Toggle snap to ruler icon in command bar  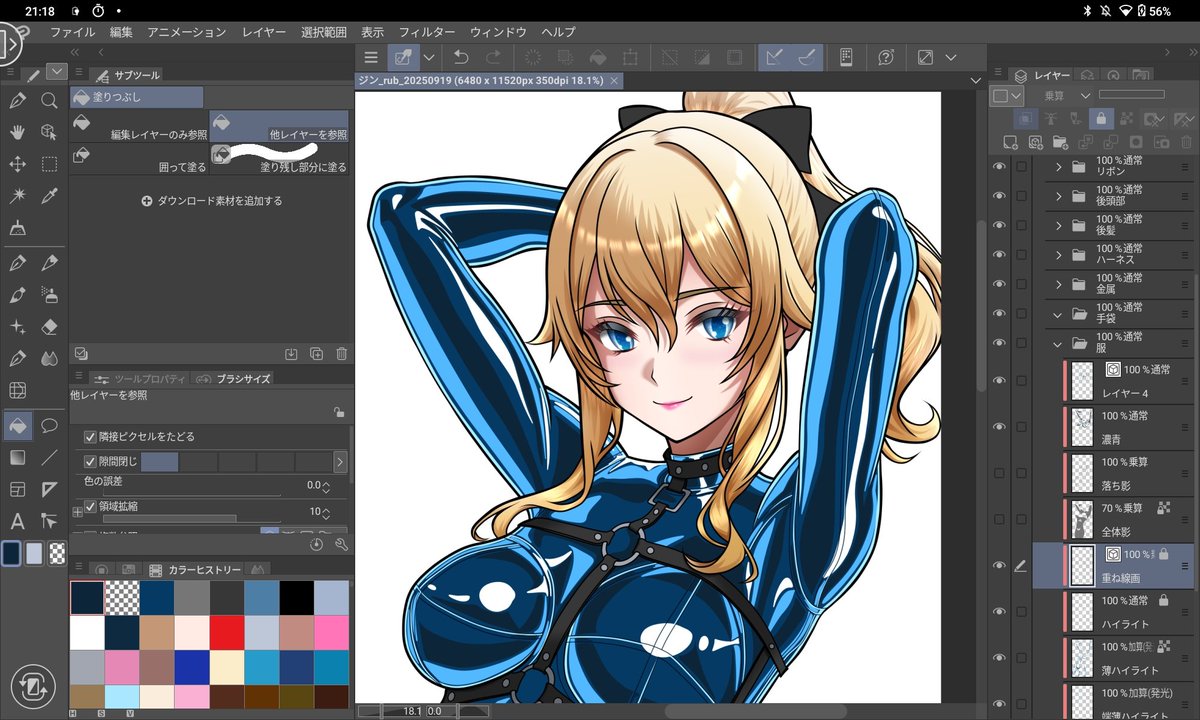[x=773, y=57]
